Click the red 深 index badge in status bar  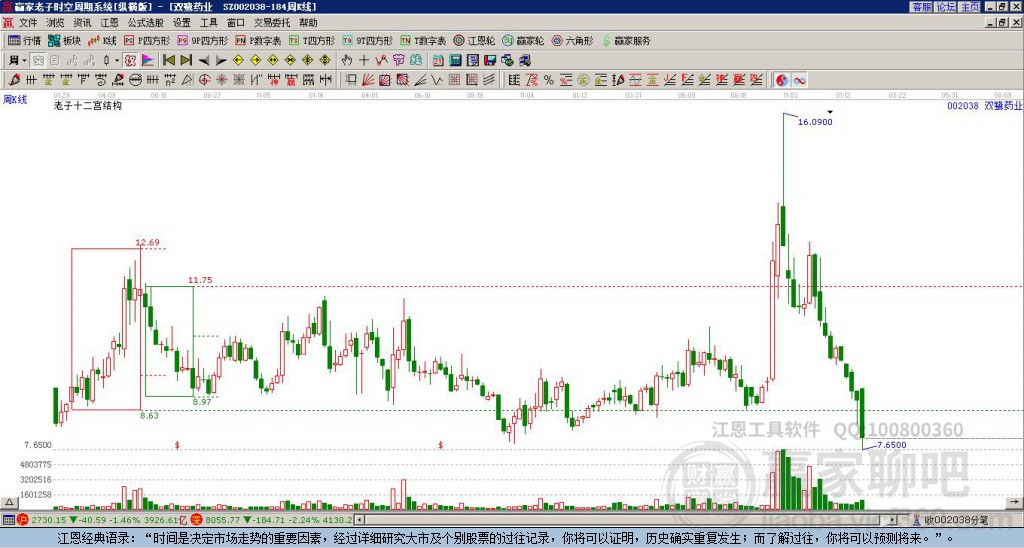pyautogui.click(x=196, y=520)
